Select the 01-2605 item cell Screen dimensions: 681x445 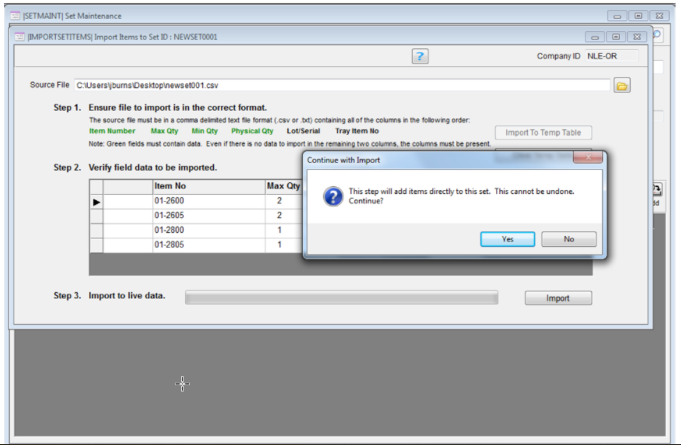(x=206, y=215)
